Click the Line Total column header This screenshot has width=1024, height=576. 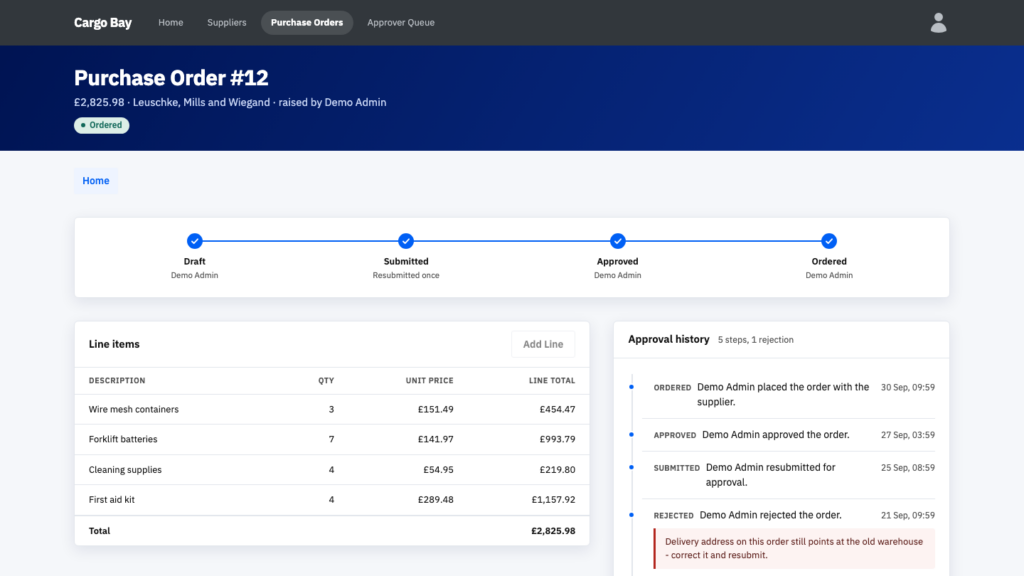tap(552, 381)
